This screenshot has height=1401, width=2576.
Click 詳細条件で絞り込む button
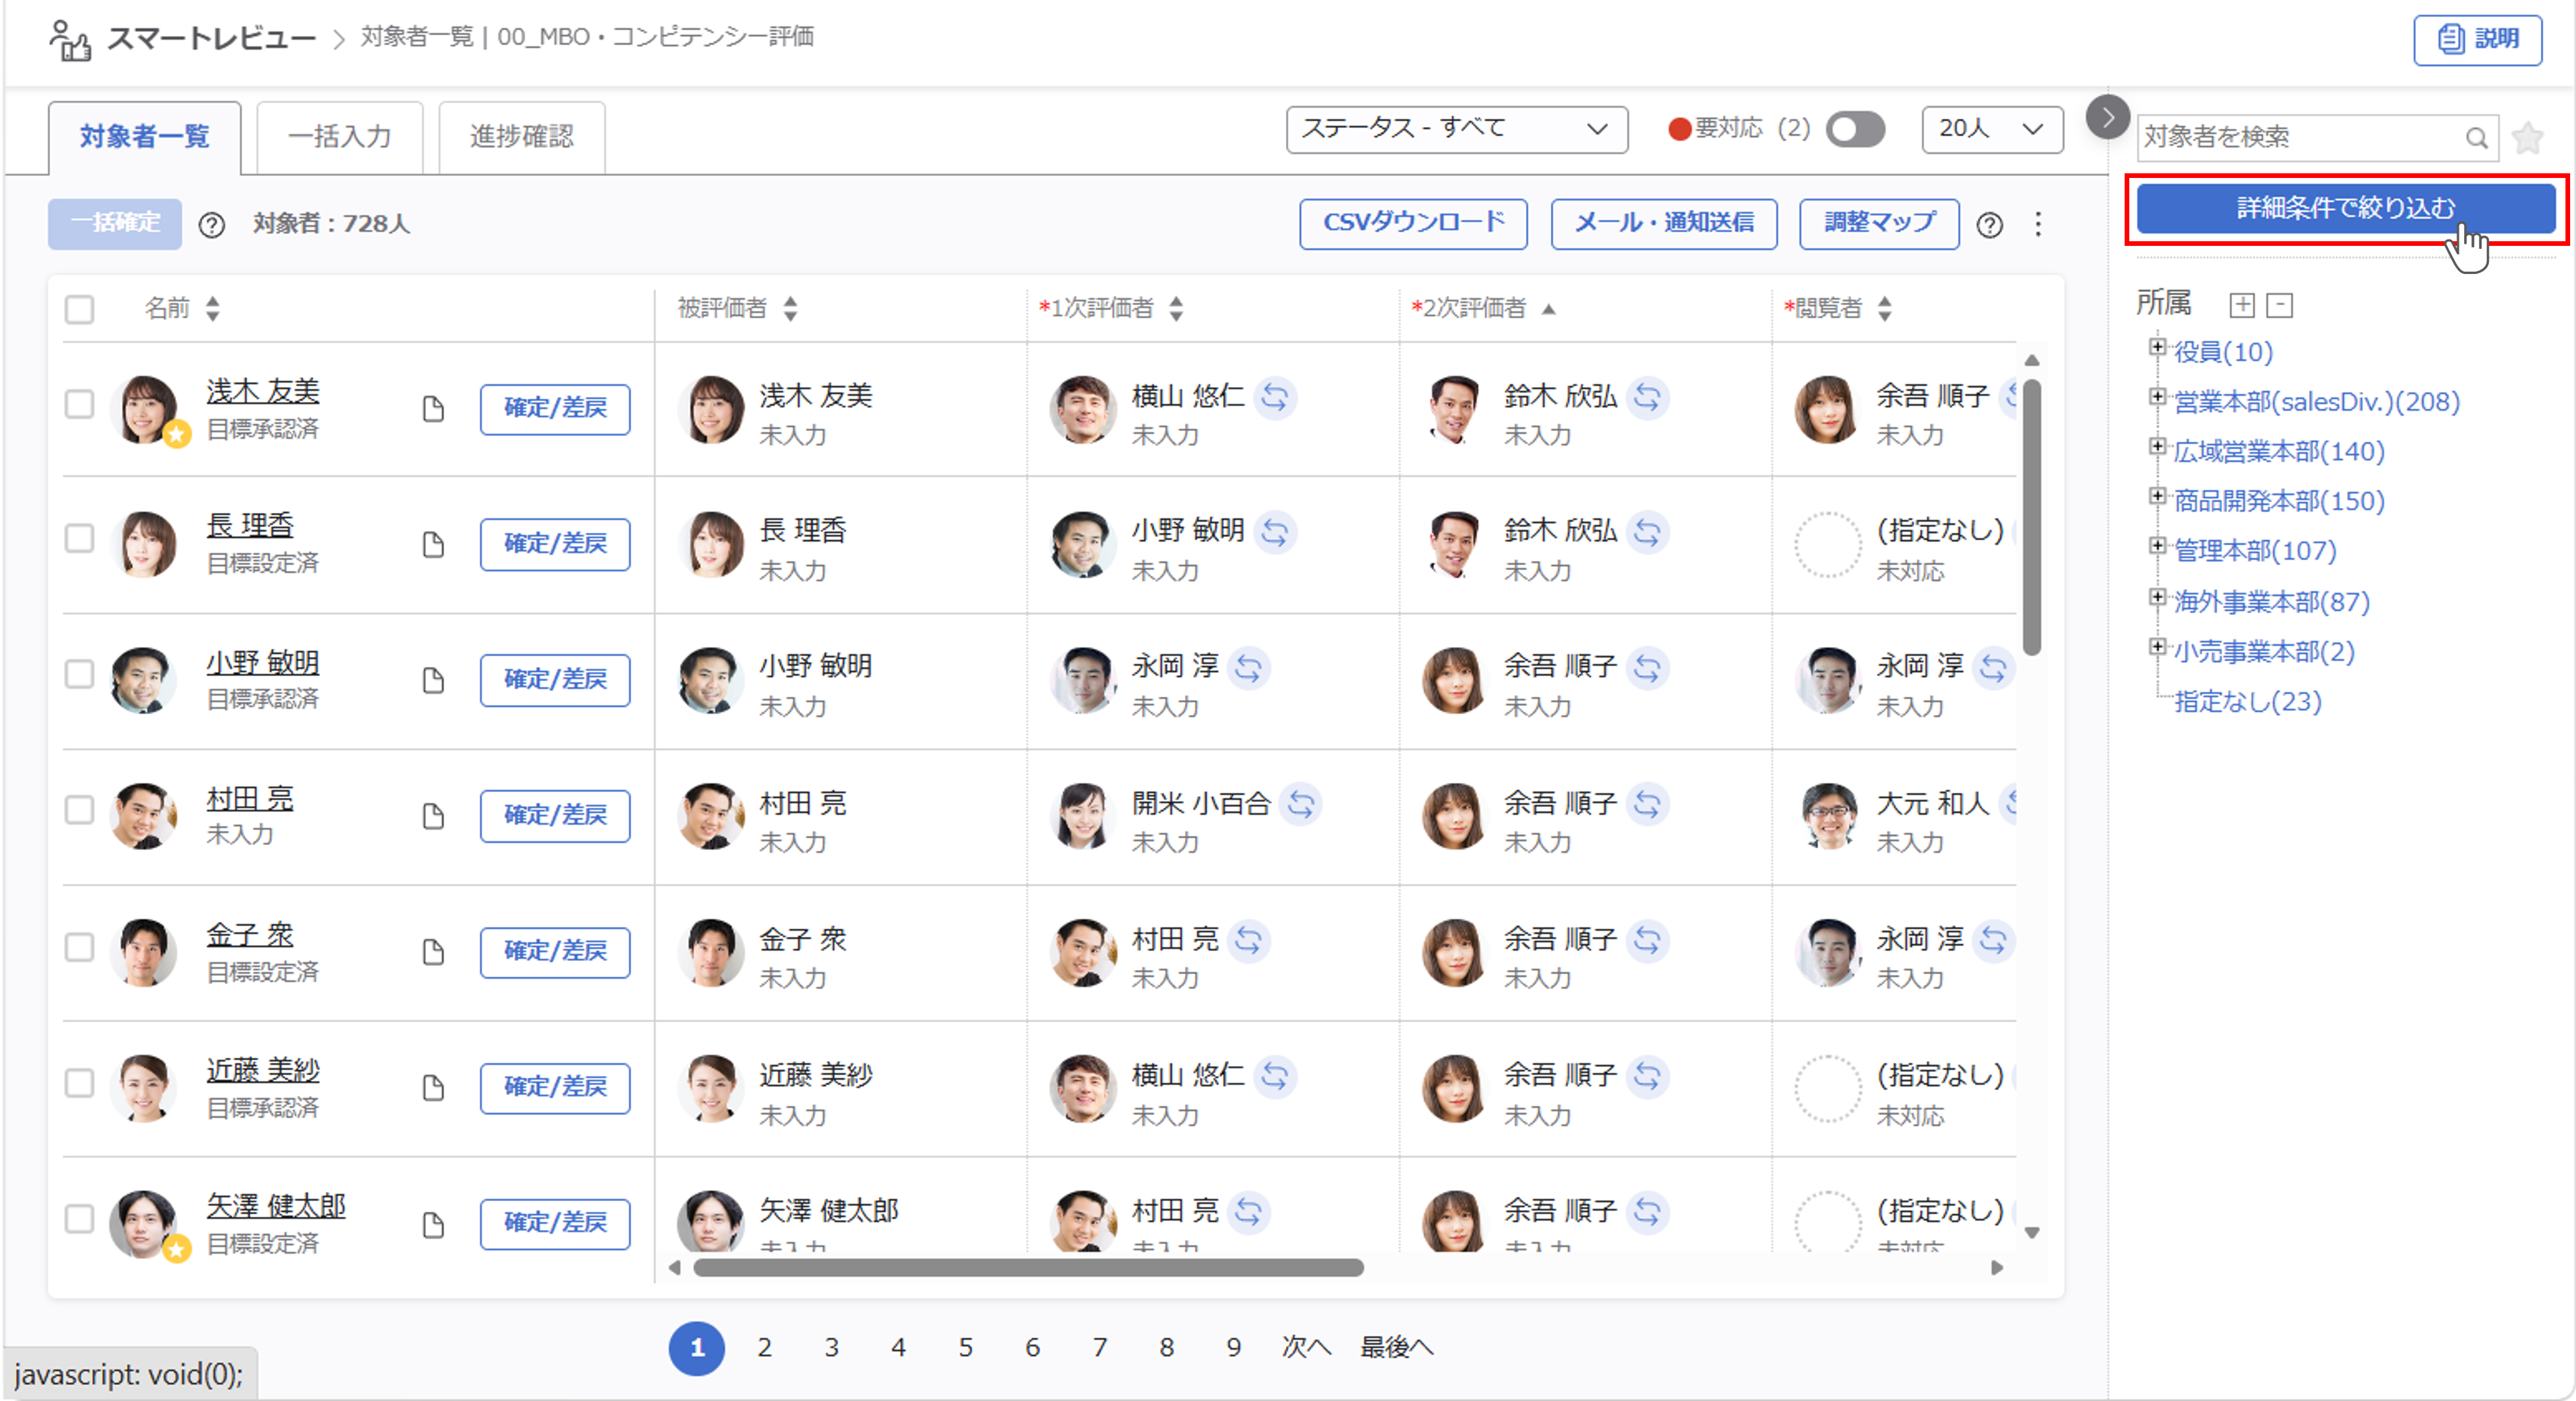(2345, 209)
